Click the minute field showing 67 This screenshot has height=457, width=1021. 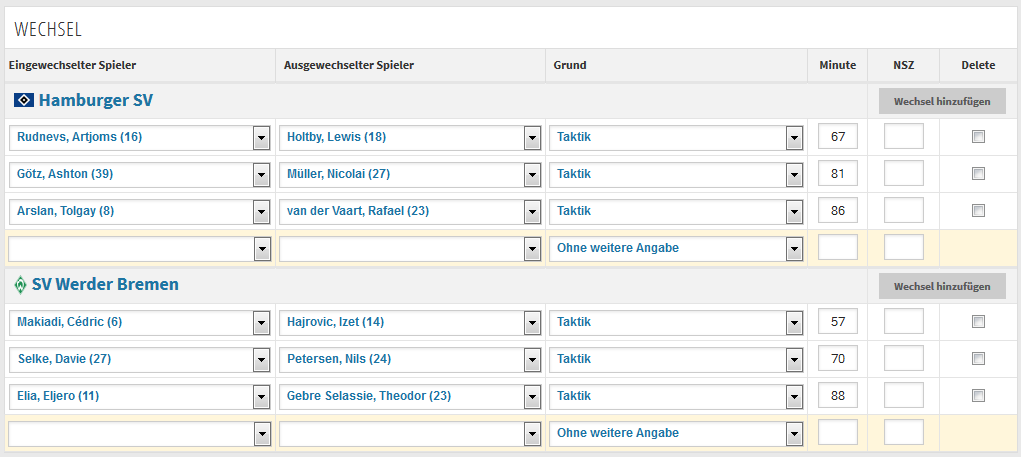[x=837, y=137]
